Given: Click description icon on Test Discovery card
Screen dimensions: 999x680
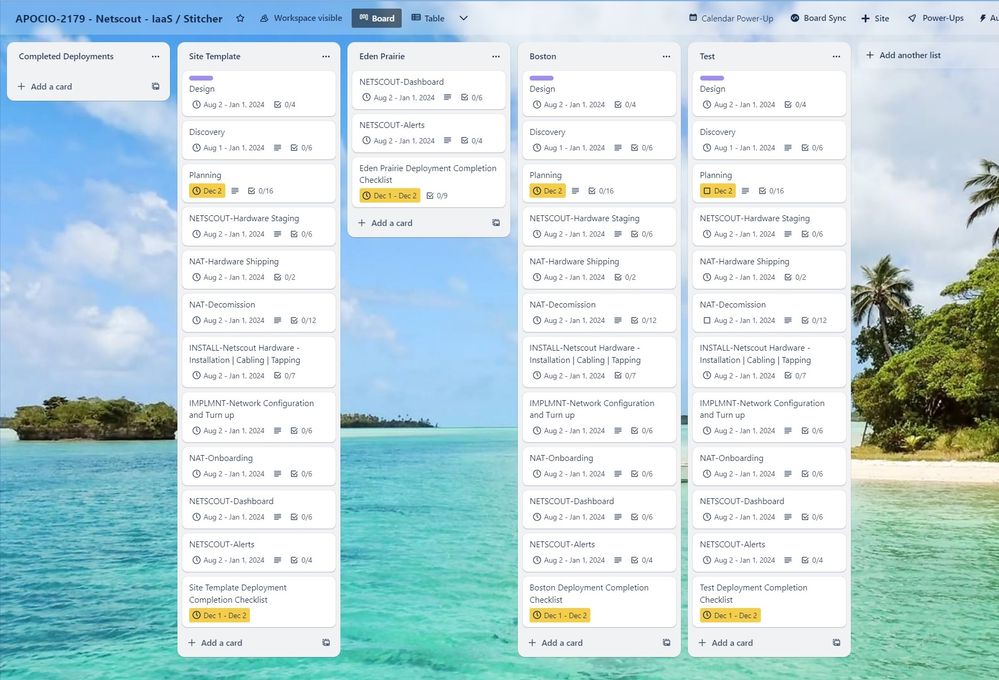Looking at the screenshot, I should [x=787, y=148].
